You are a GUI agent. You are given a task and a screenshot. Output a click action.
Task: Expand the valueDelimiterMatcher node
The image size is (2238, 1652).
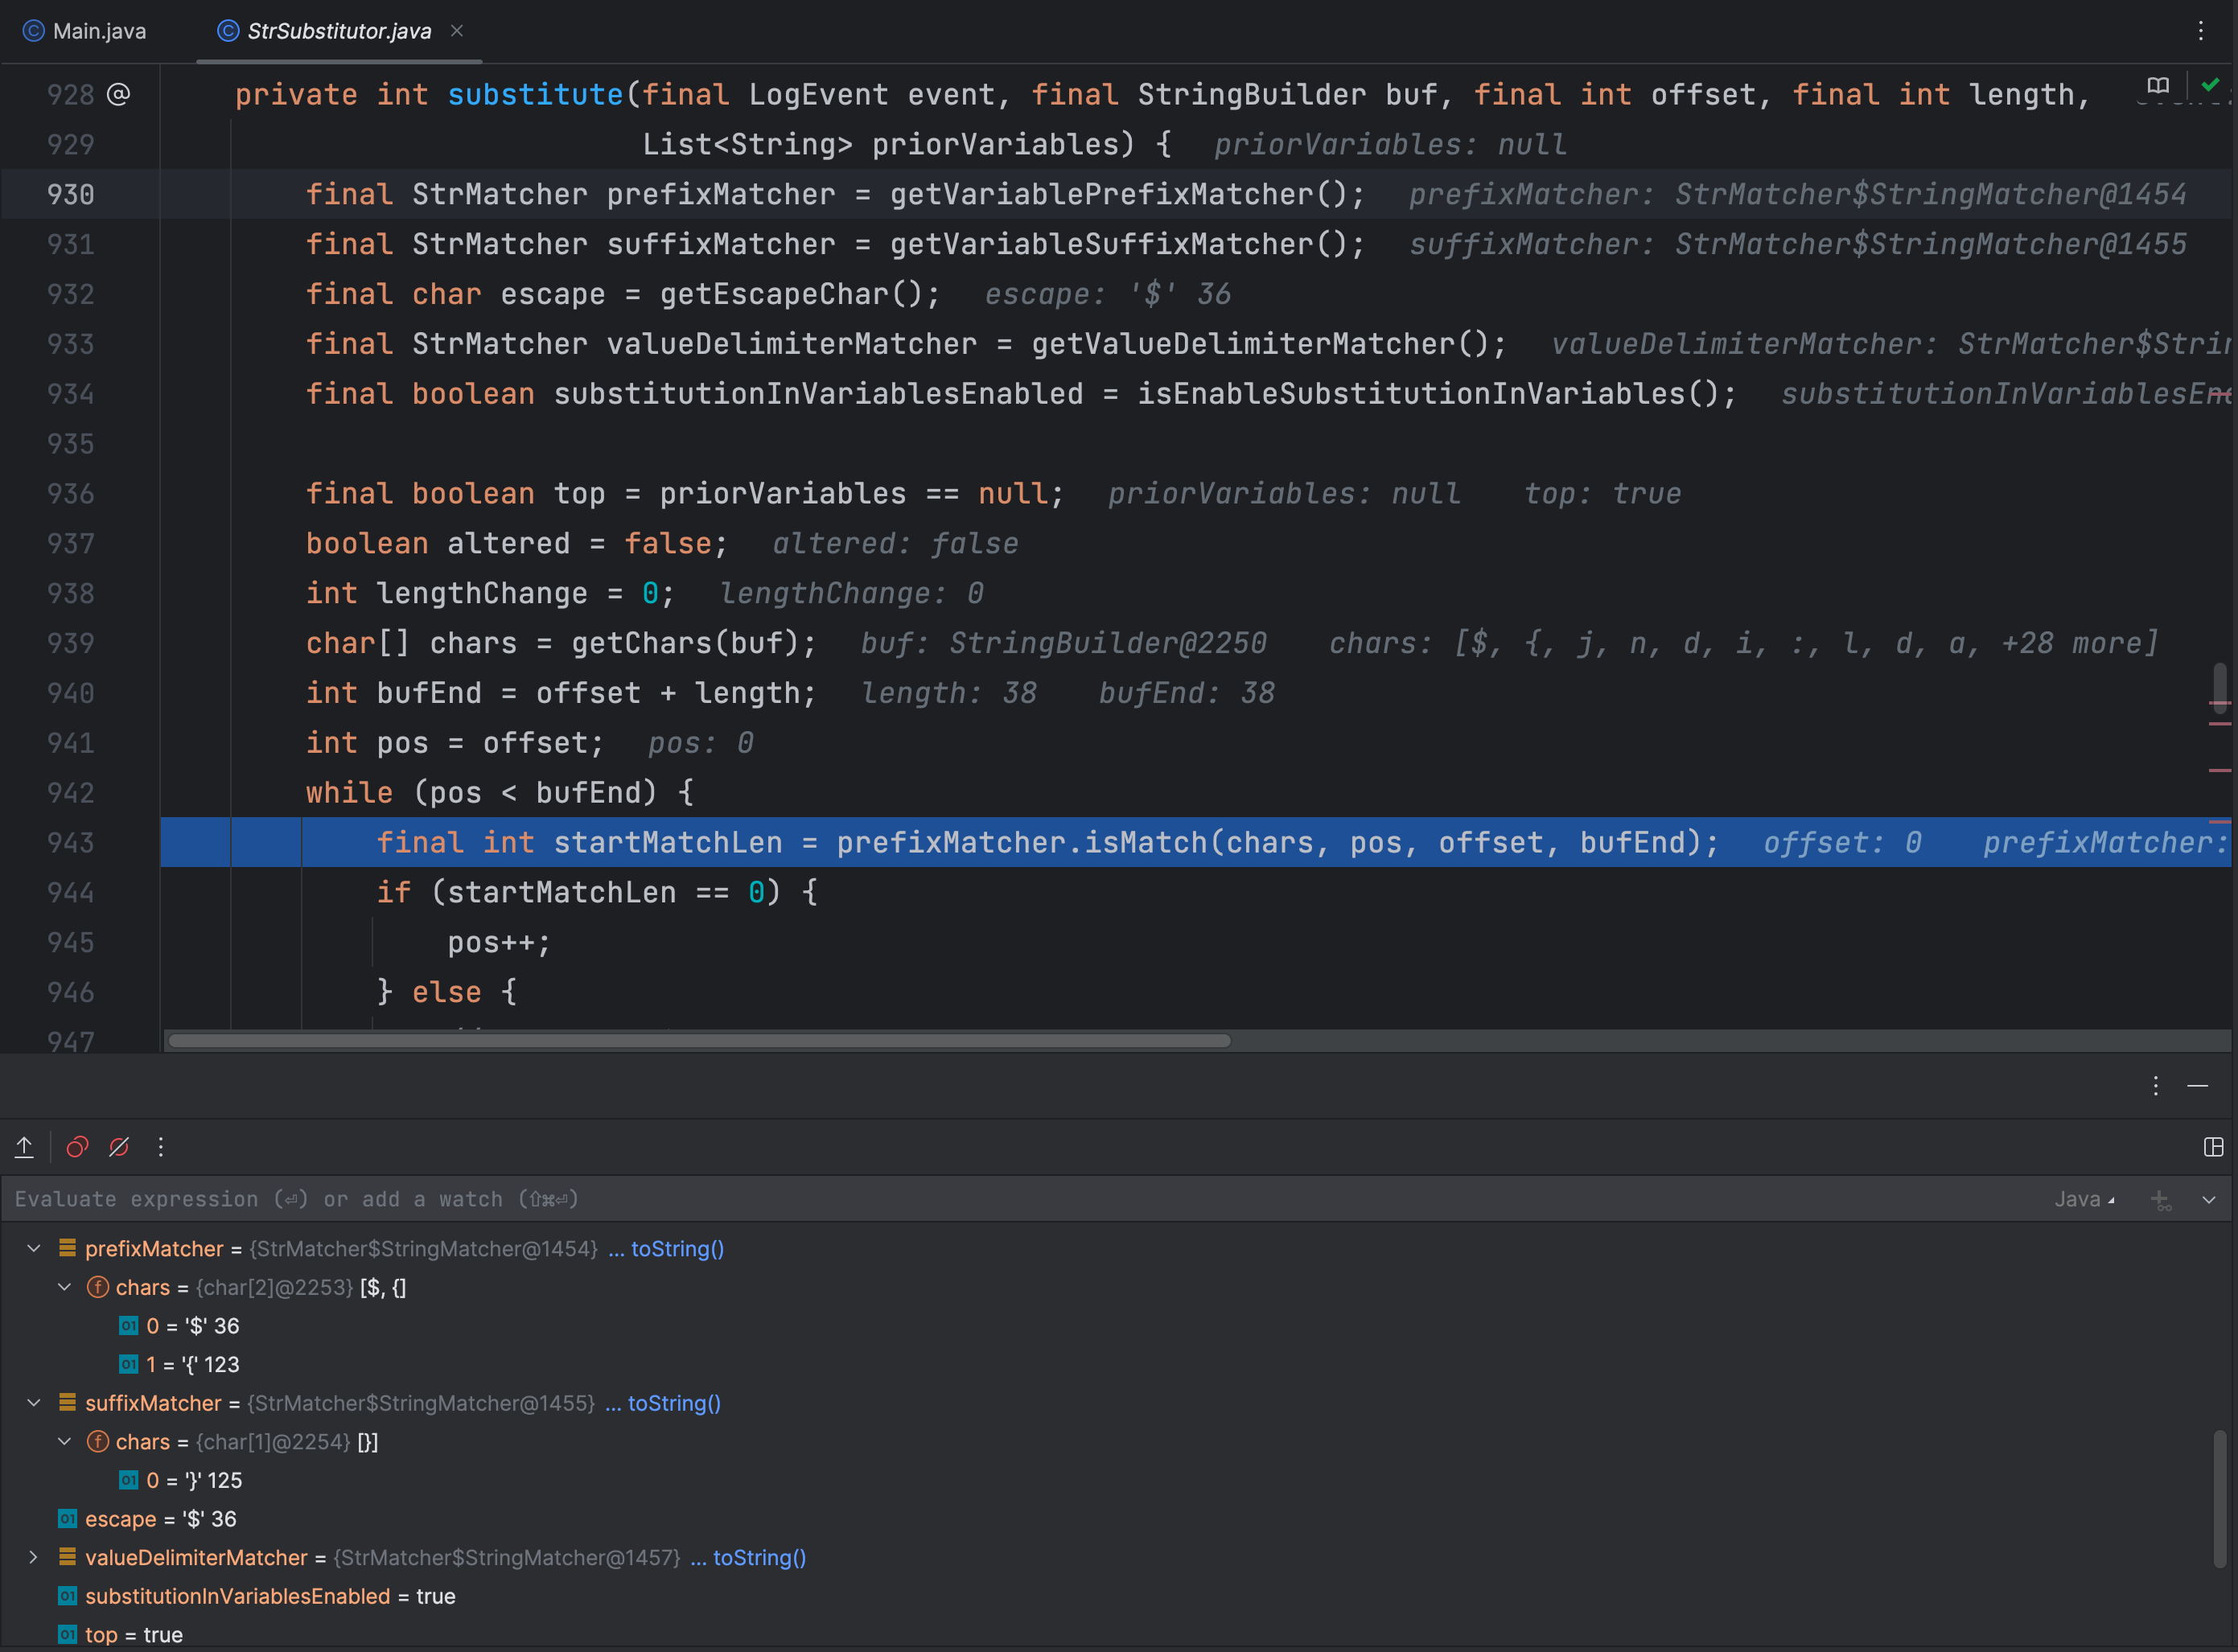click(x=34, y=1558)
